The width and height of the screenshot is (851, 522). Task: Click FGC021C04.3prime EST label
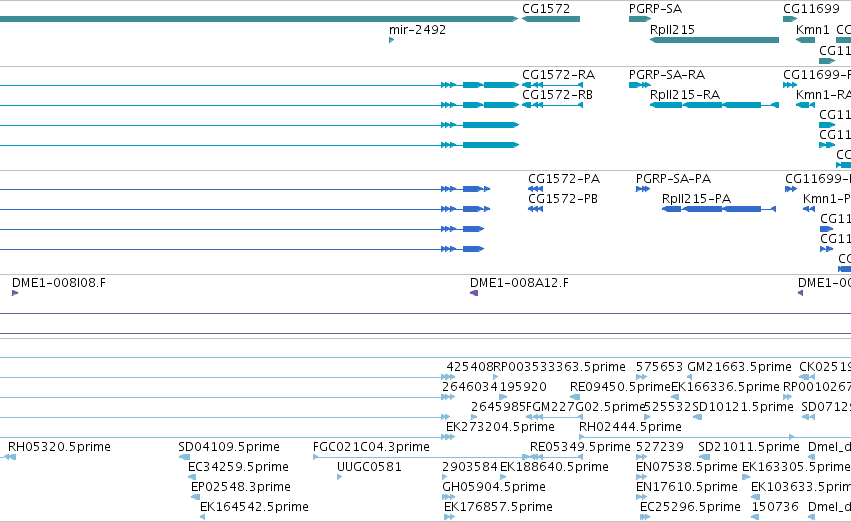371,447
